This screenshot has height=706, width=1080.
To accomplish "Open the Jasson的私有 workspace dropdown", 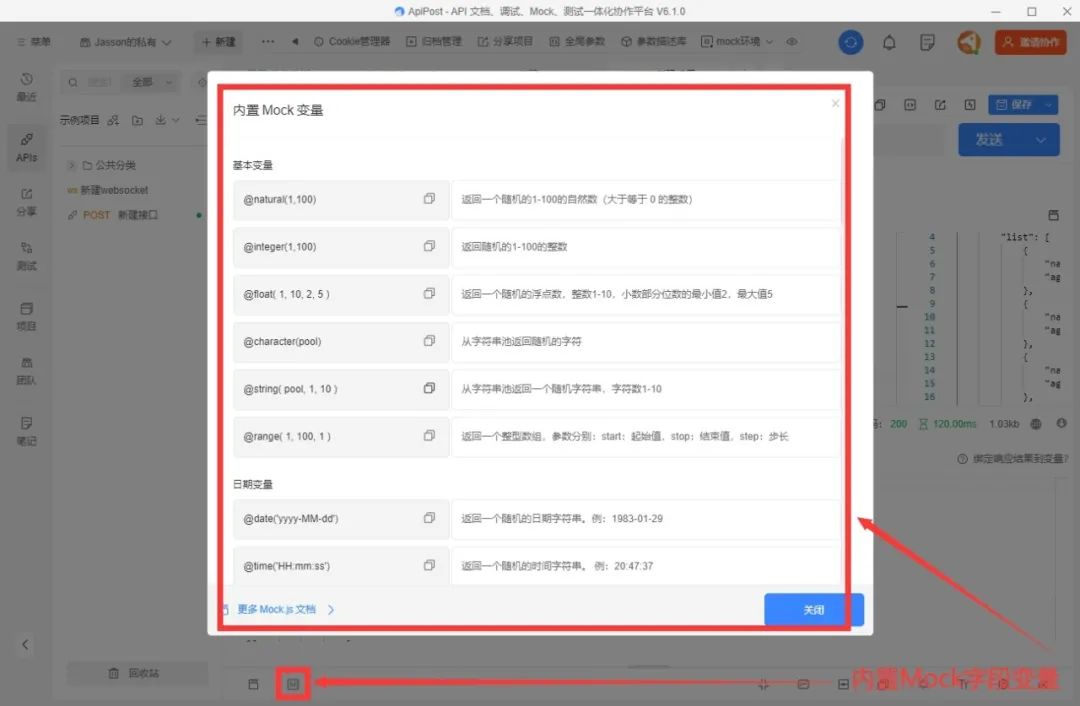I will tap(125, 42).
